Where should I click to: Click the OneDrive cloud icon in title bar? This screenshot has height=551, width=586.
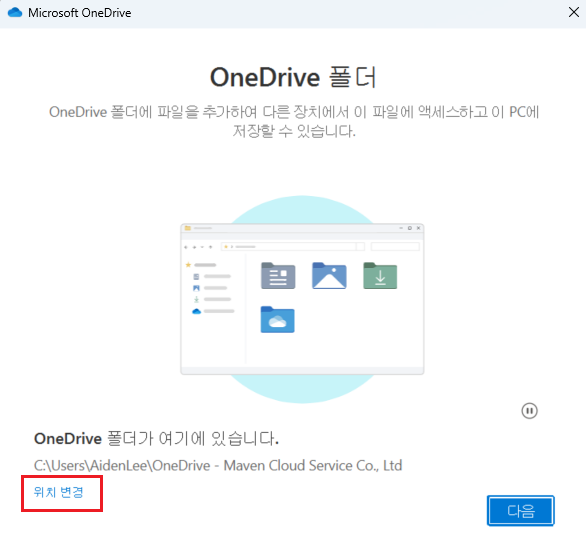coord(15,13)
